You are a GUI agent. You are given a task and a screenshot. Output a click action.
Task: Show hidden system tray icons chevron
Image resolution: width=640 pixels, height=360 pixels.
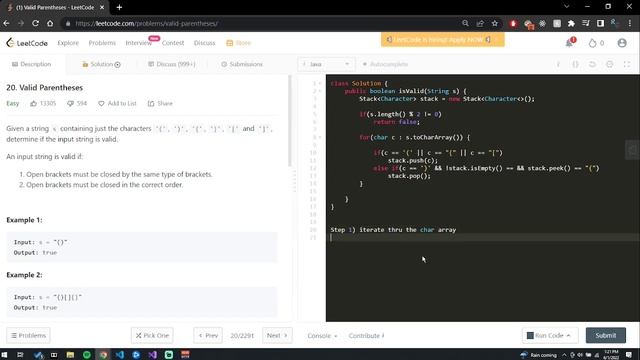click(564, 355)
